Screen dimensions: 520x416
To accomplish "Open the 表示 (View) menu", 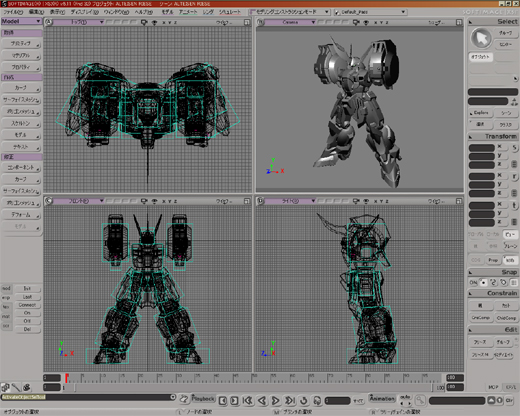I will point(57,12).
